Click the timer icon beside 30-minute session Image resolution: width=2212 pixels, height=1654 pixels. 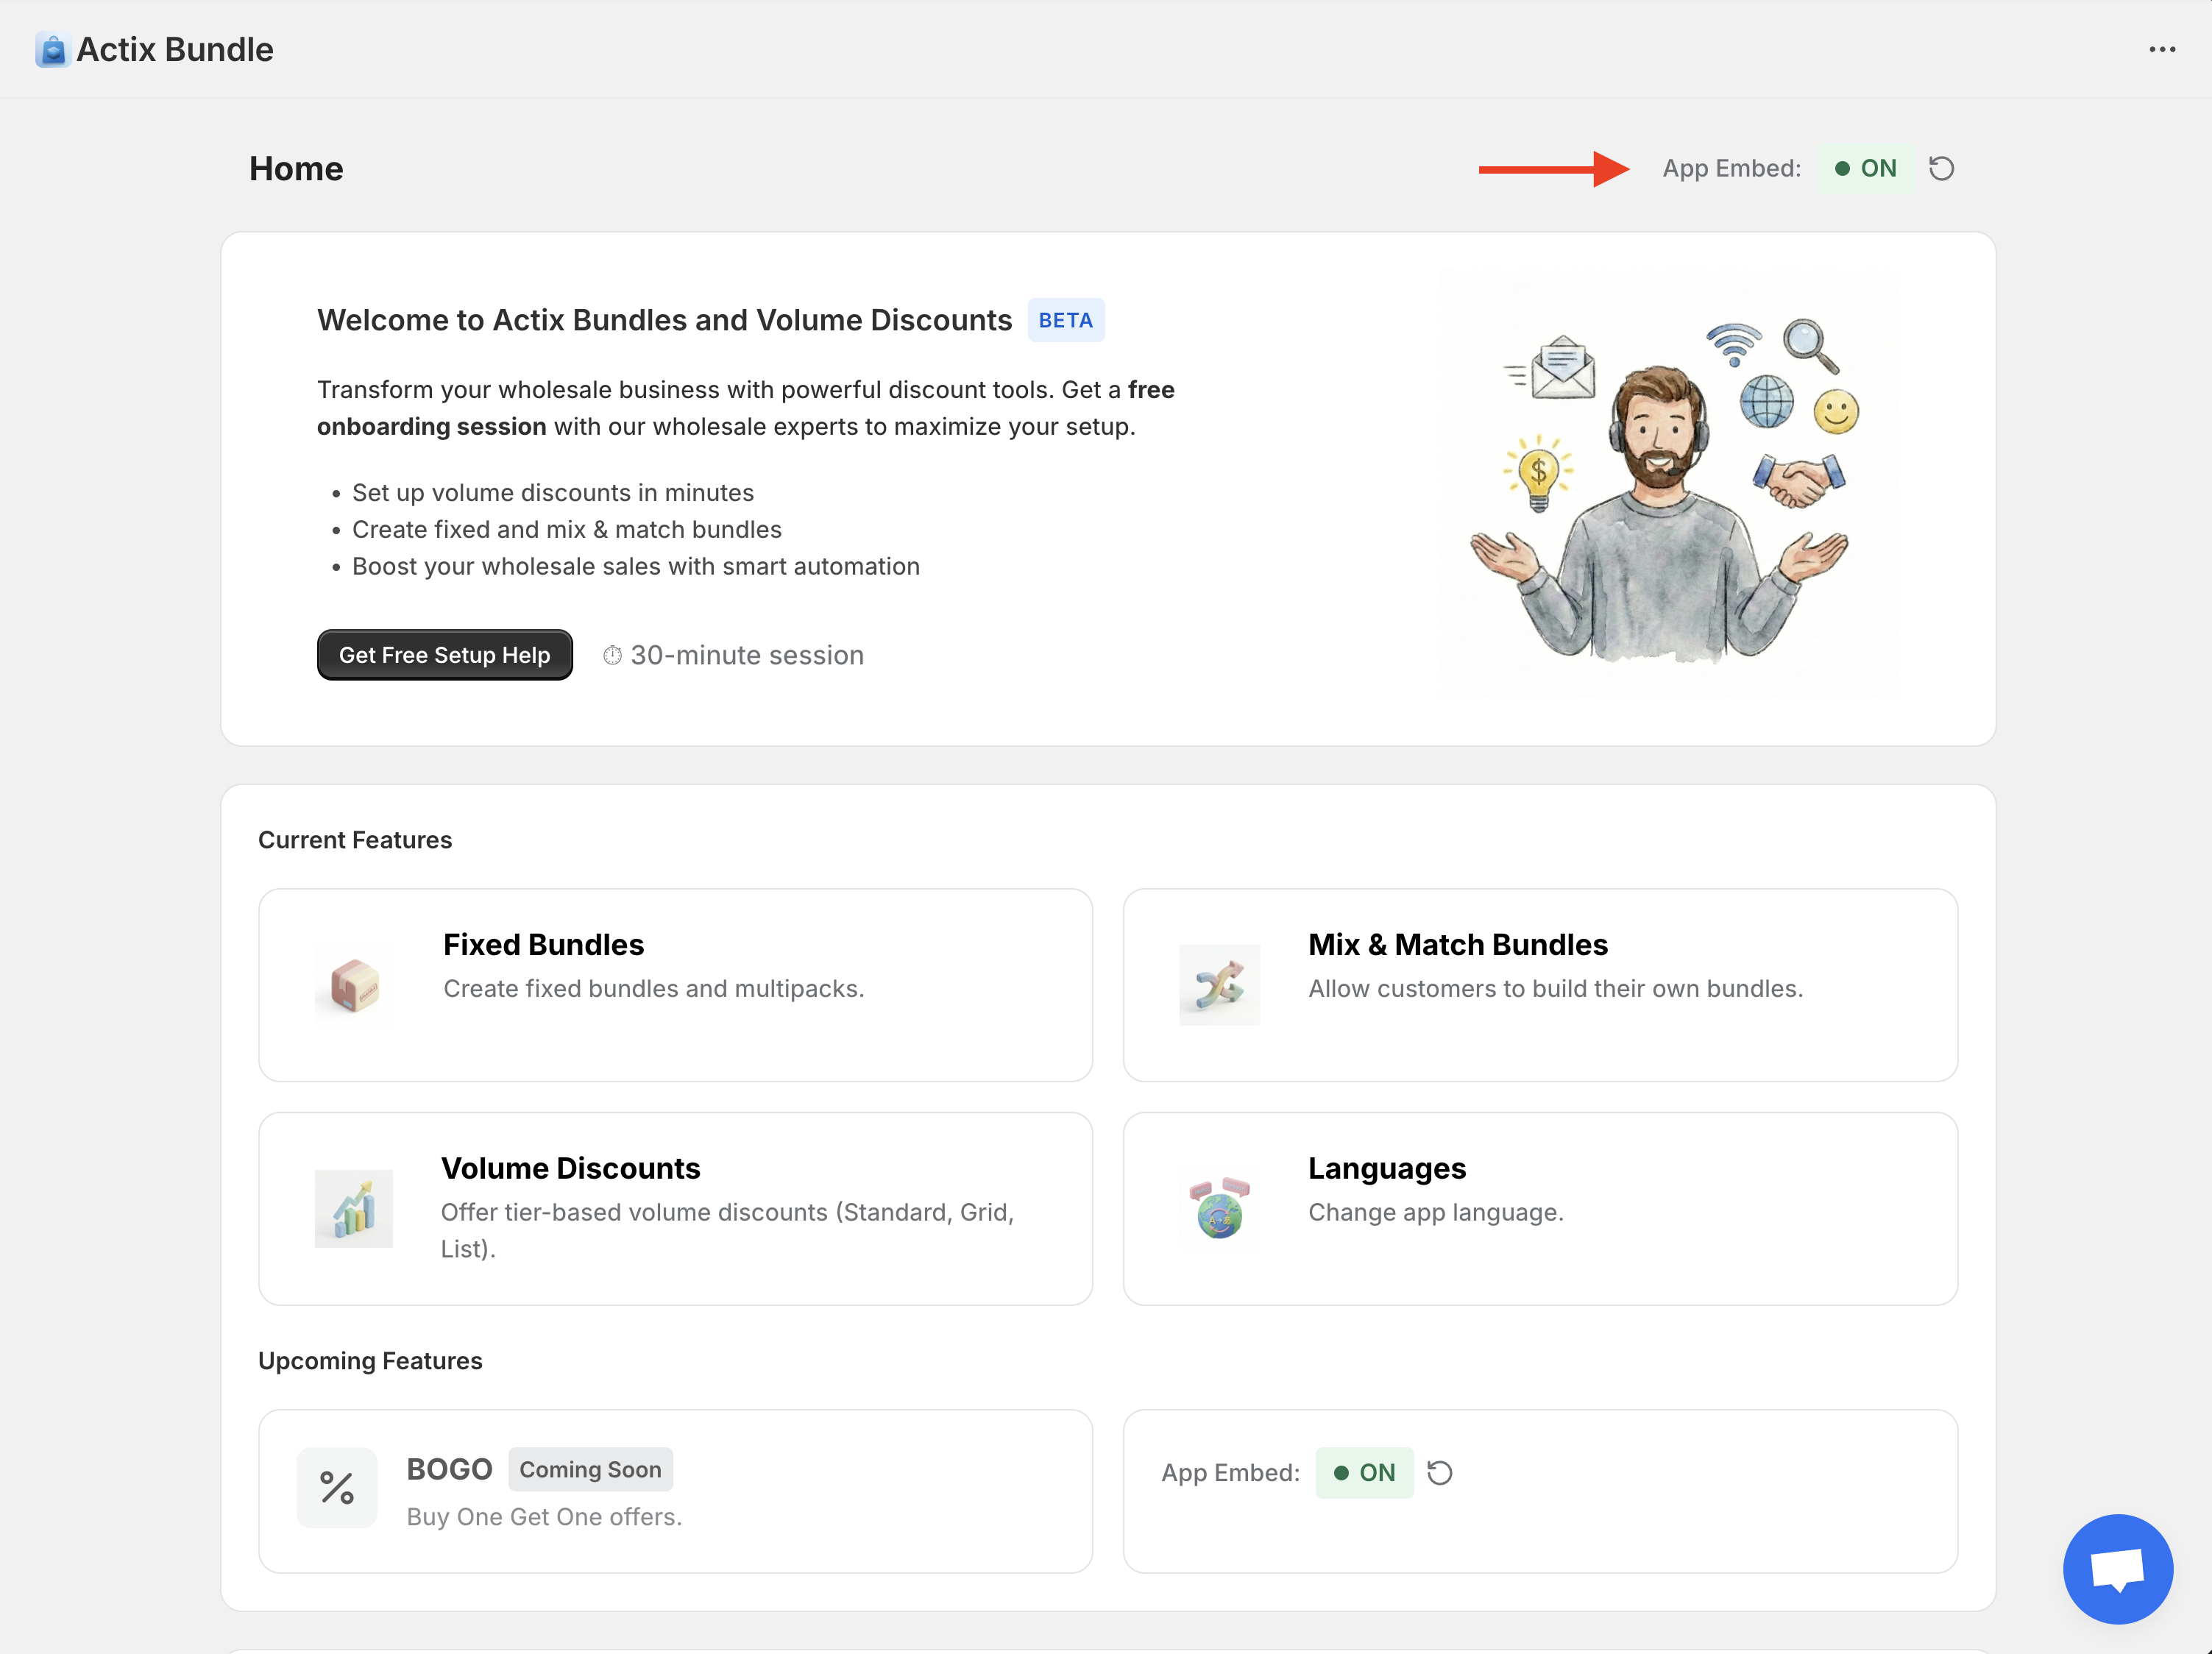(x=613, y=654)
